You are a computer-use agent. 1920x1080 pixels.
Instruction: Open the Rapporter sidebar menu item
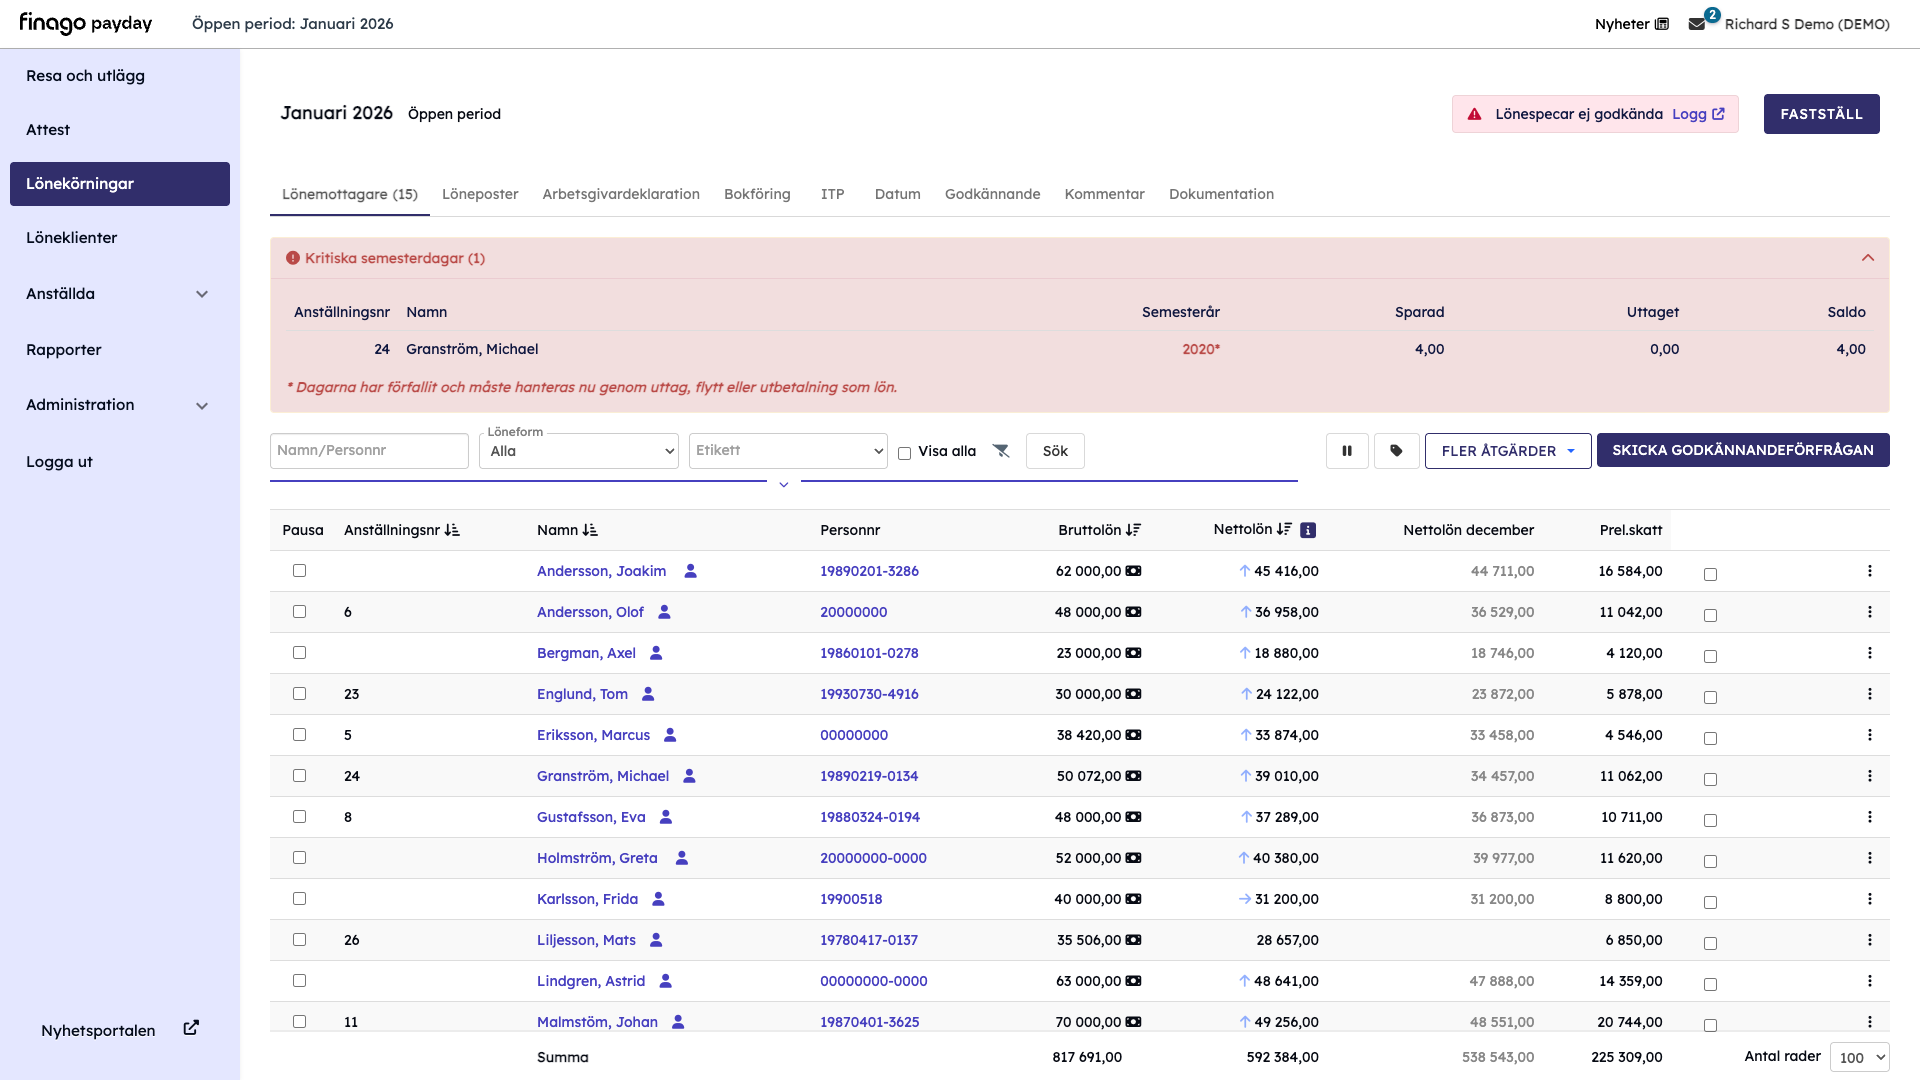pyautogui.click(x=64, y=350)
